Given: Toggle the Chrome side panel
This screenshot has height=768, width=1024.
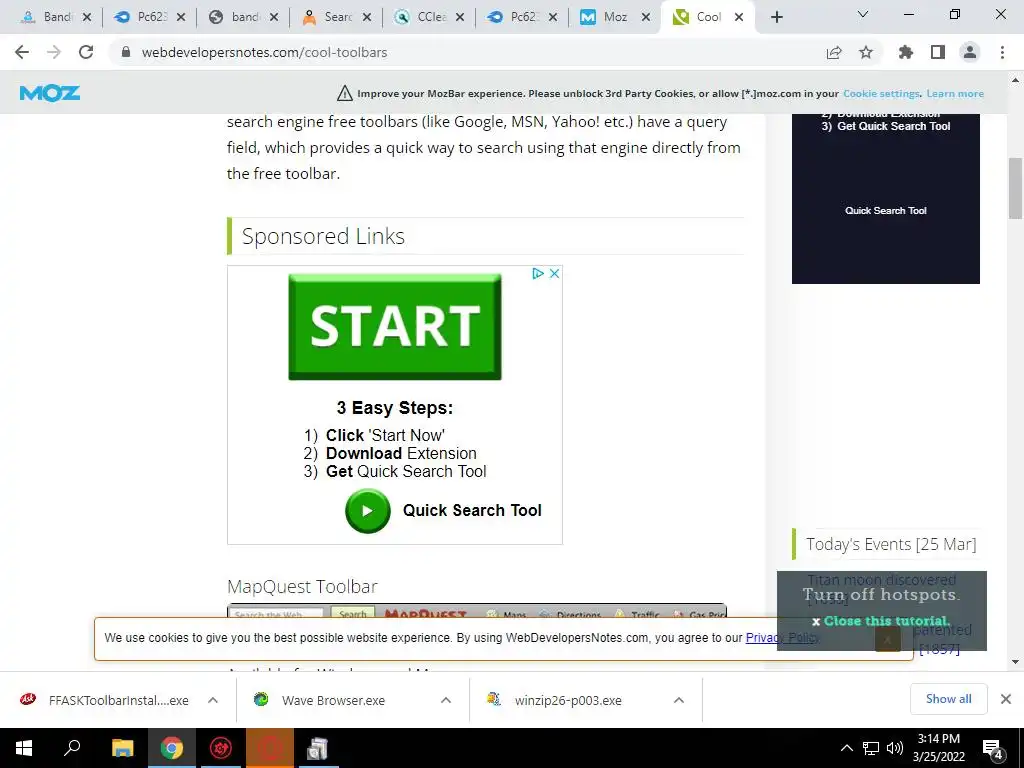Looking at the screenshot, I should (938, 52).
